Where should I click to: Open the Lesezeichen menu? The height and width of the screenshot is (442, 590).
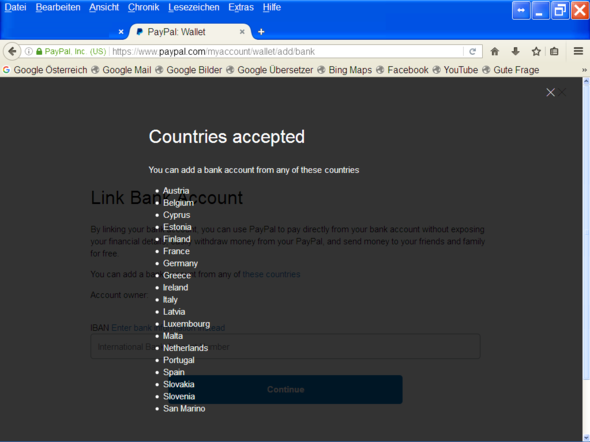pyautogui.click(x=194, y=7)
